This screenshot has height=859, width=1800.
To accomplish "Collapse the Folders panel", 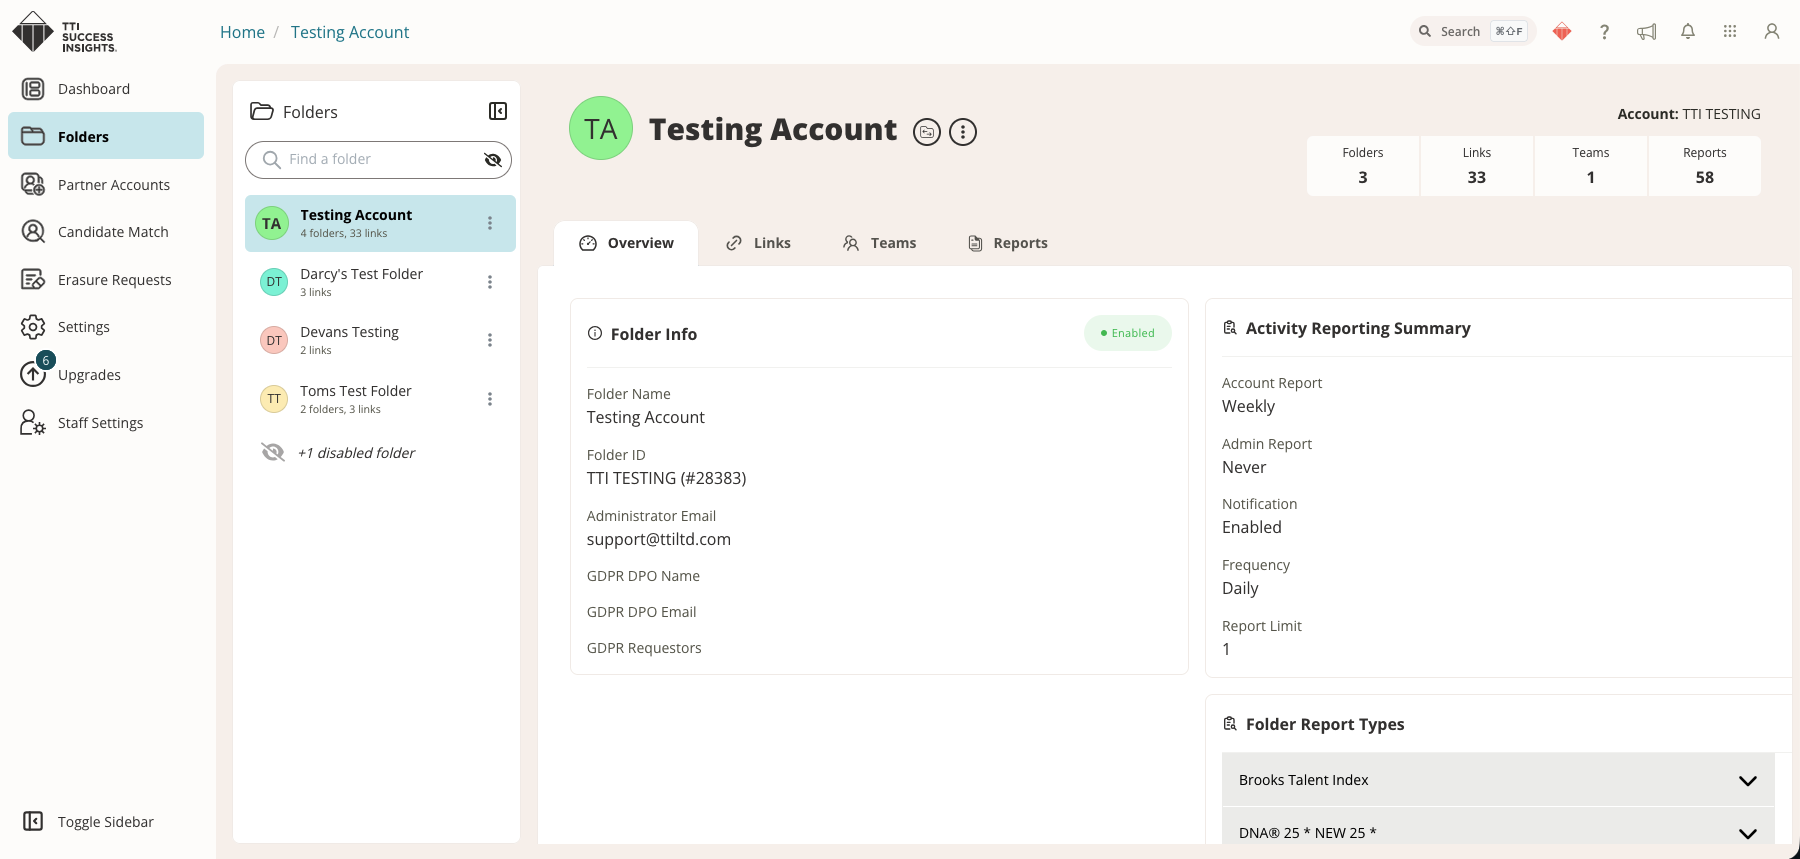I will (498, 111).
